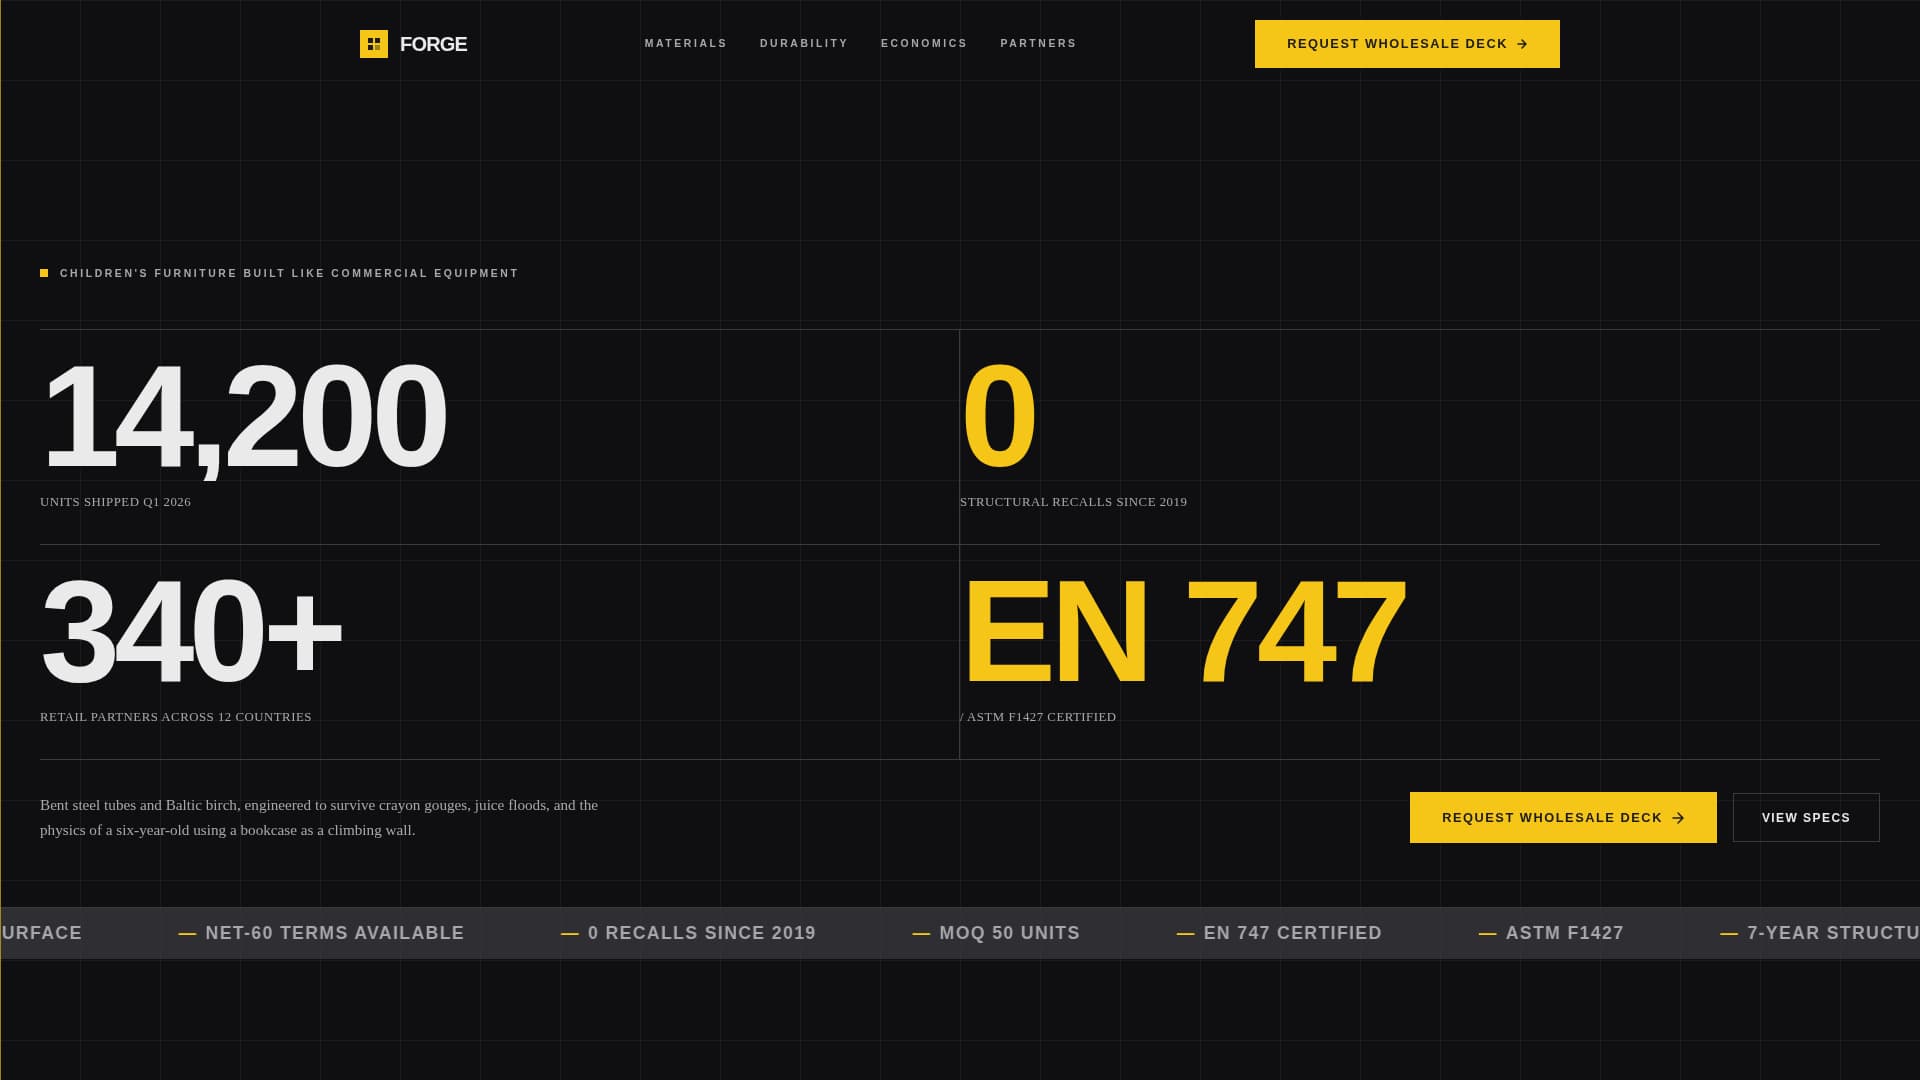Viewport: 1920px width, 1080px height.
Task: Click the yellow dash before EN 747 CERTIFIED
Action: (x=1185, y=933)
